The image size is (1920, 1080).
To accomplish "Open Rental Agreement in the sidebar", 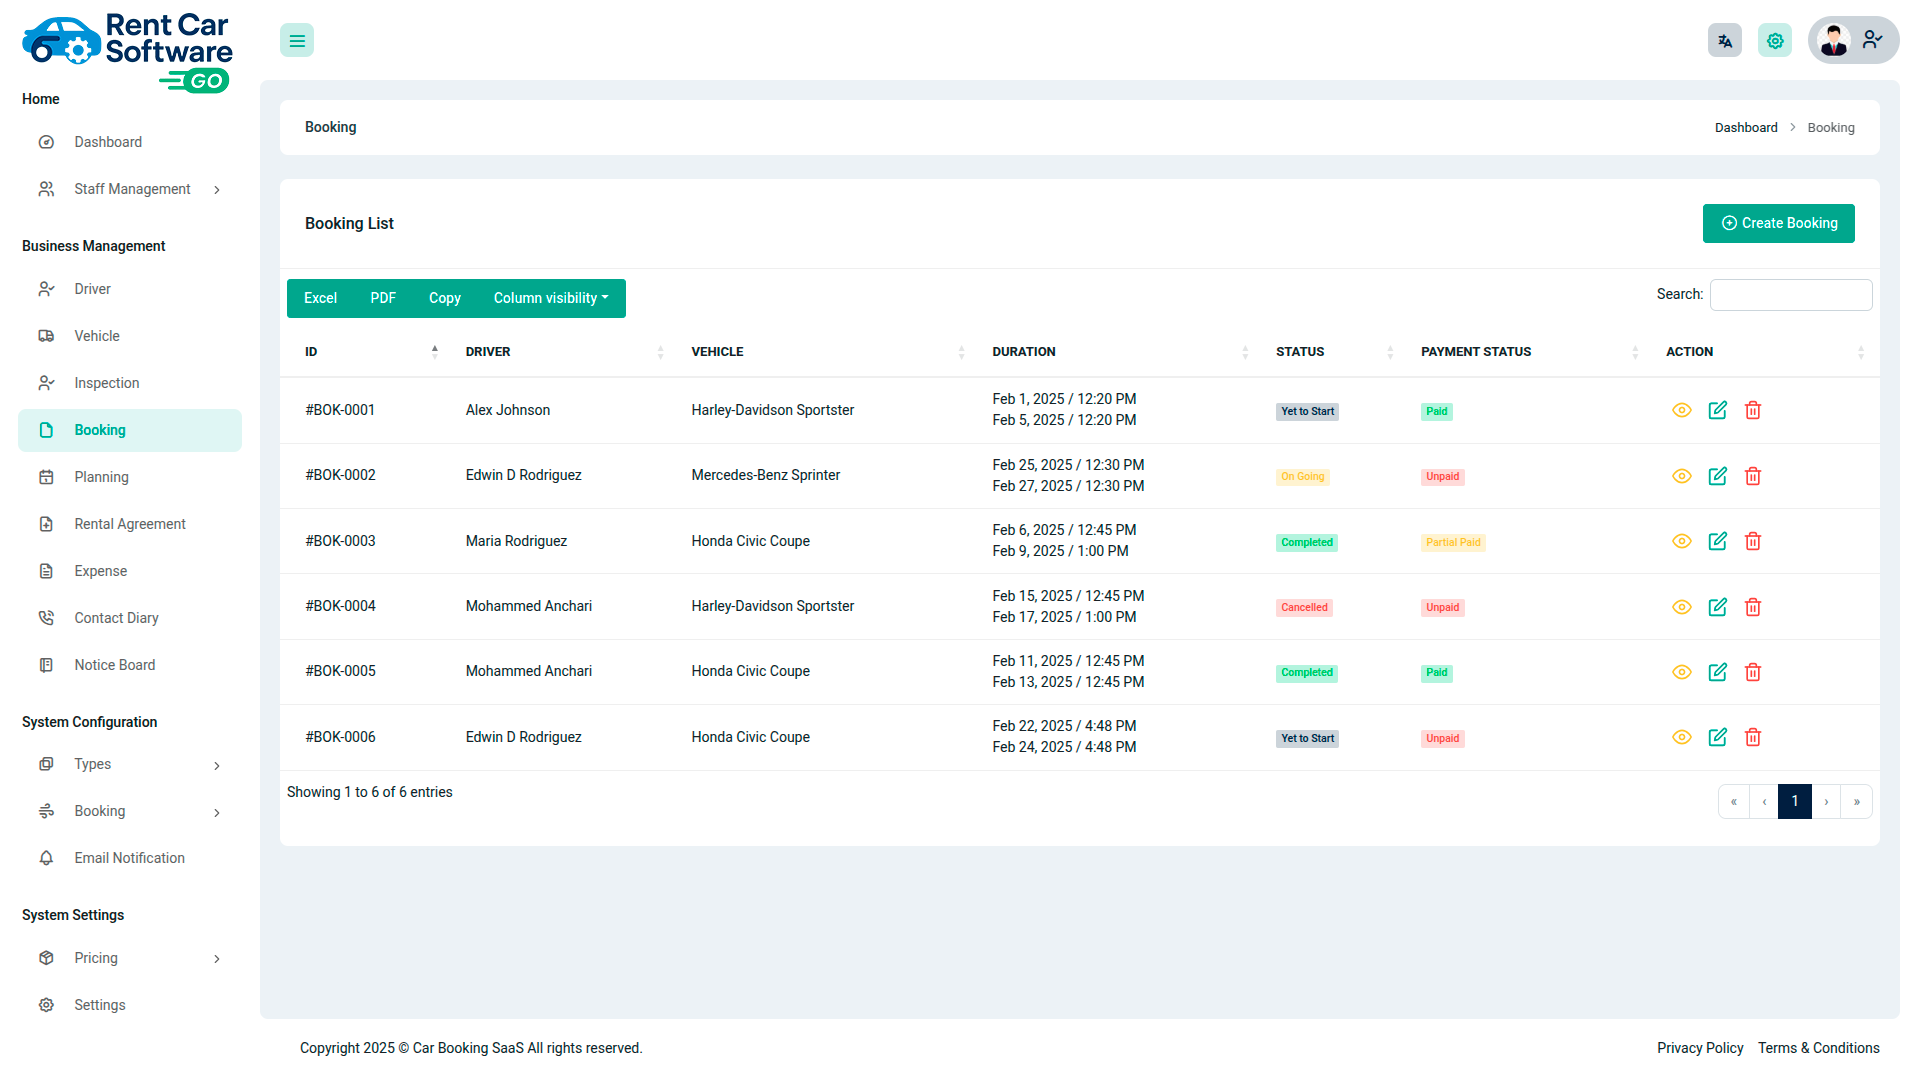I will click(130, 524).
